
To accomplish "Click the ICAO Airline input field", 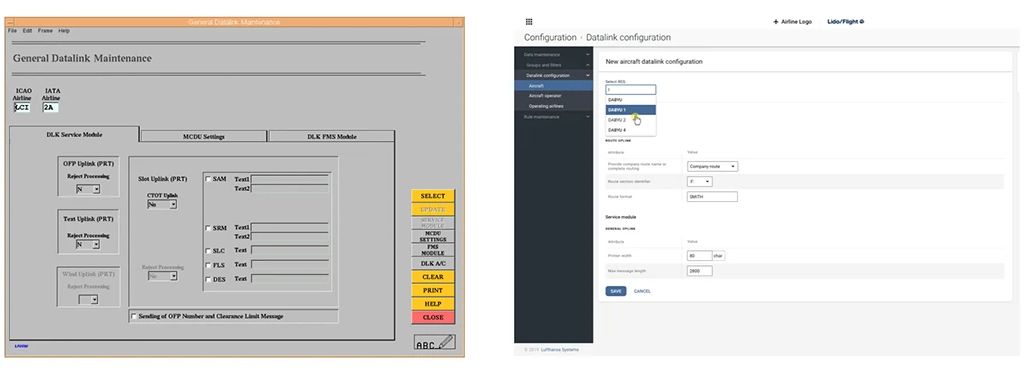I will tap(22, 107).
